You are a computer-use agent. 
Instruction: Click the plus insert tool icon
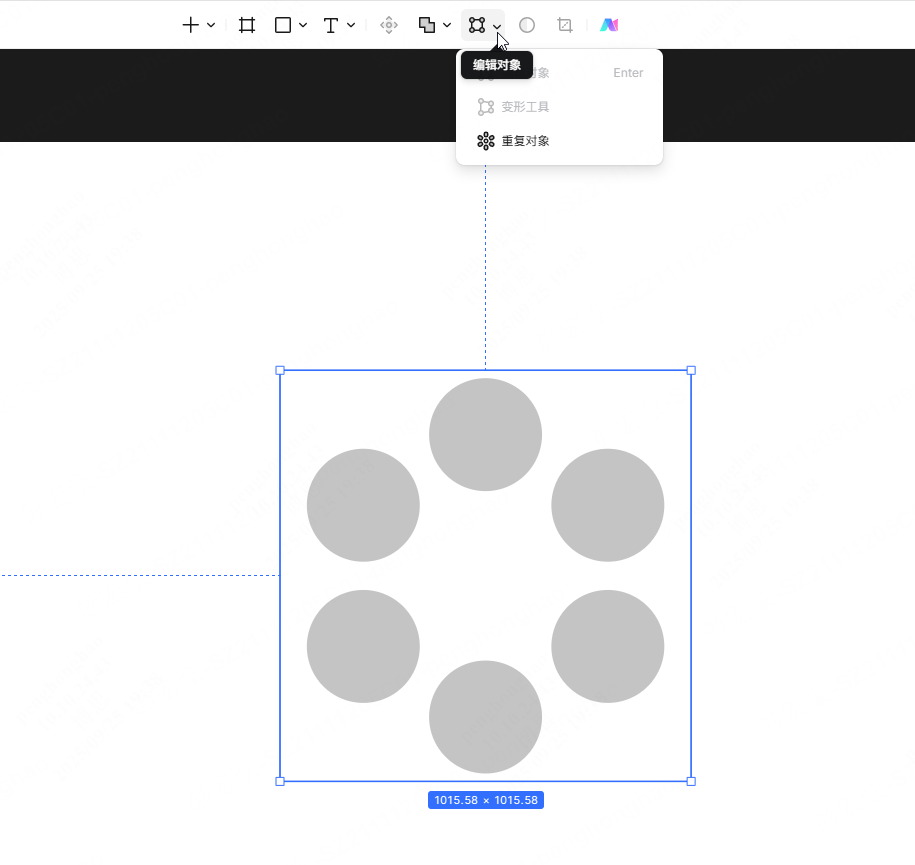(x=190, y=25)
